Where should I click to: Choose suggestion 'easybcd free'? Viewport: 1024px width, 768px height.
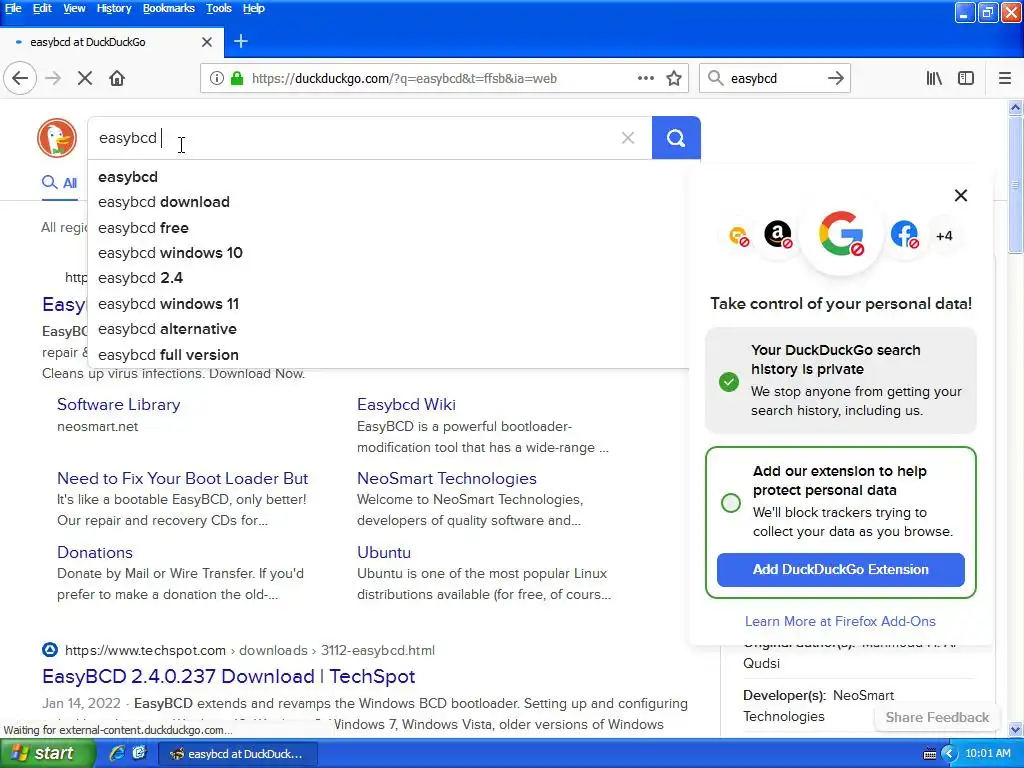pos(389,228)
